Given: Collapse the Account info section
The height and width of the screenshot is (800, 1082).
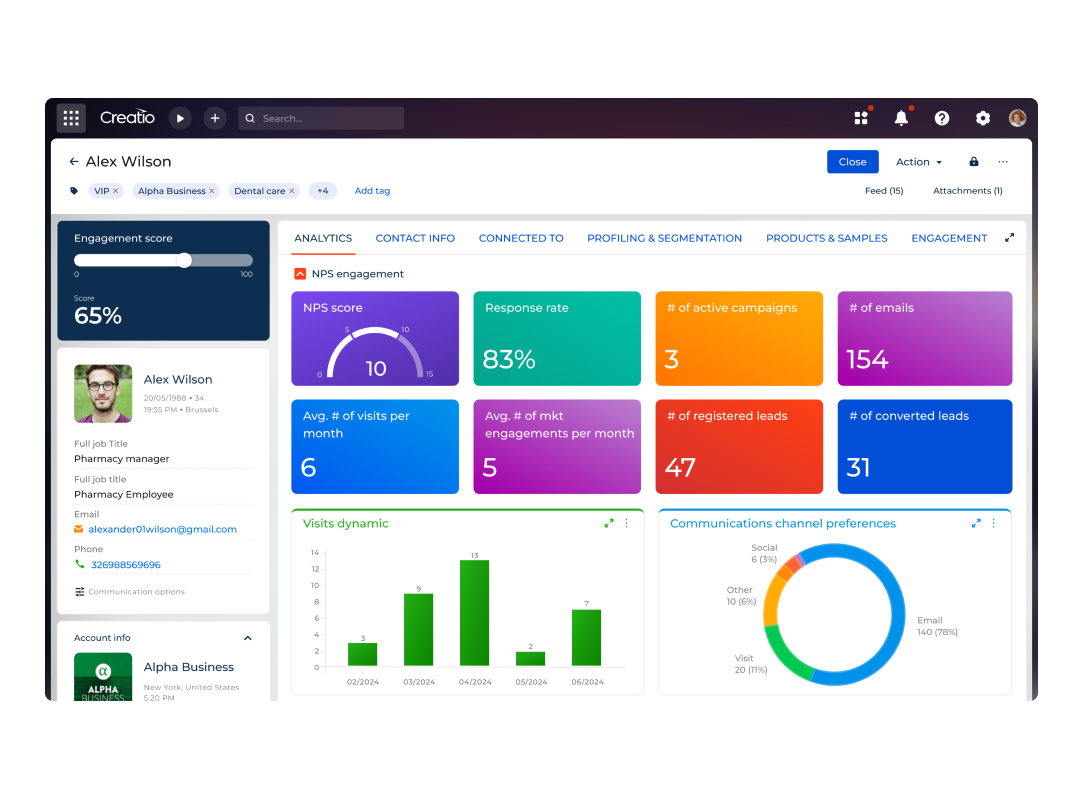Looking at the screenshot, I should [248, 638].
